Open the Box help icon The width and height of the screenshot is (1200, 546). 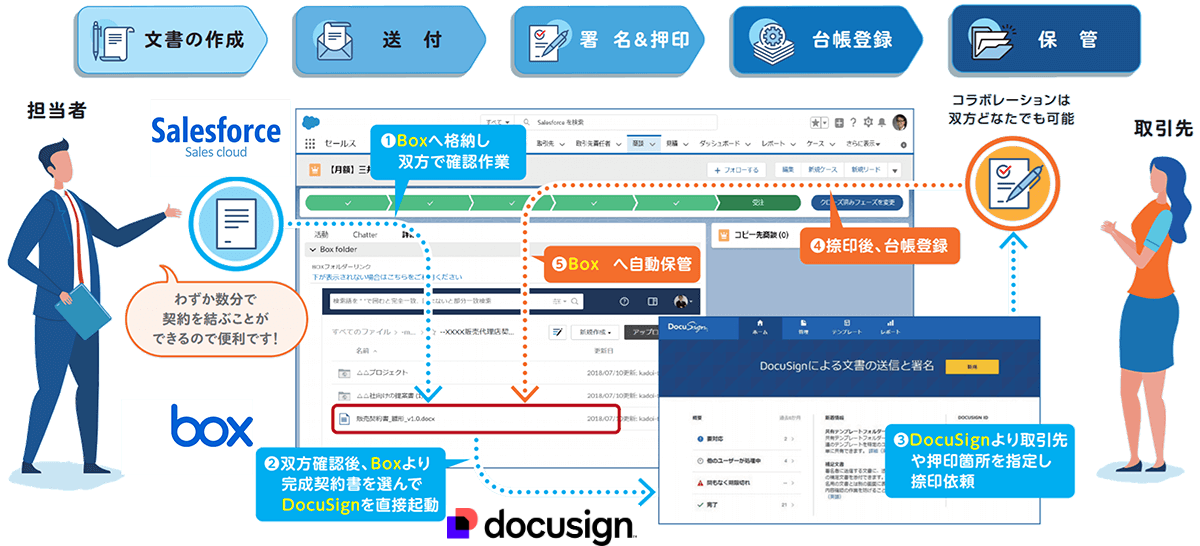click(624, 301)
